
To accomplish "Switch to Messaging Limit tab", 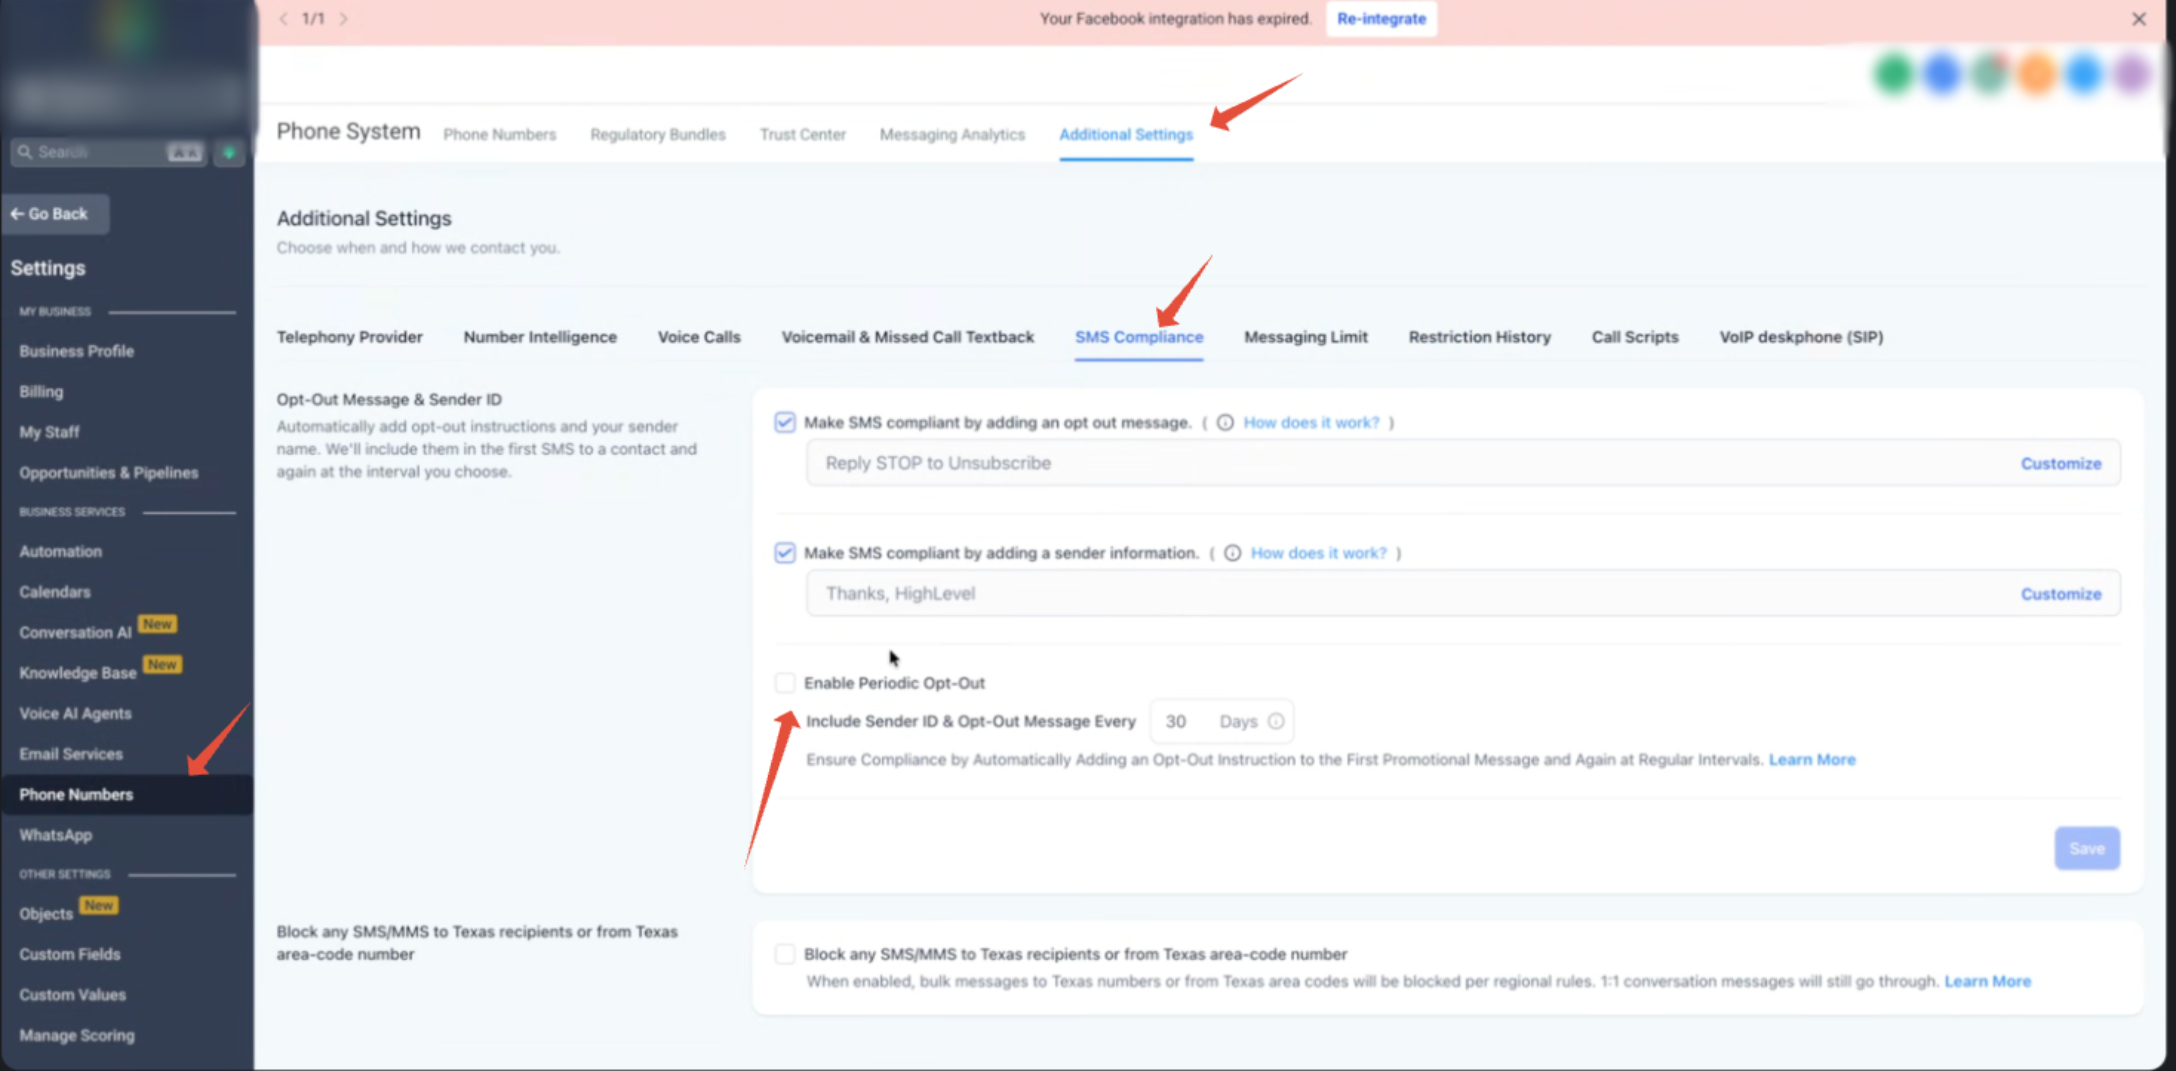I will click(x=1306, y=337).
